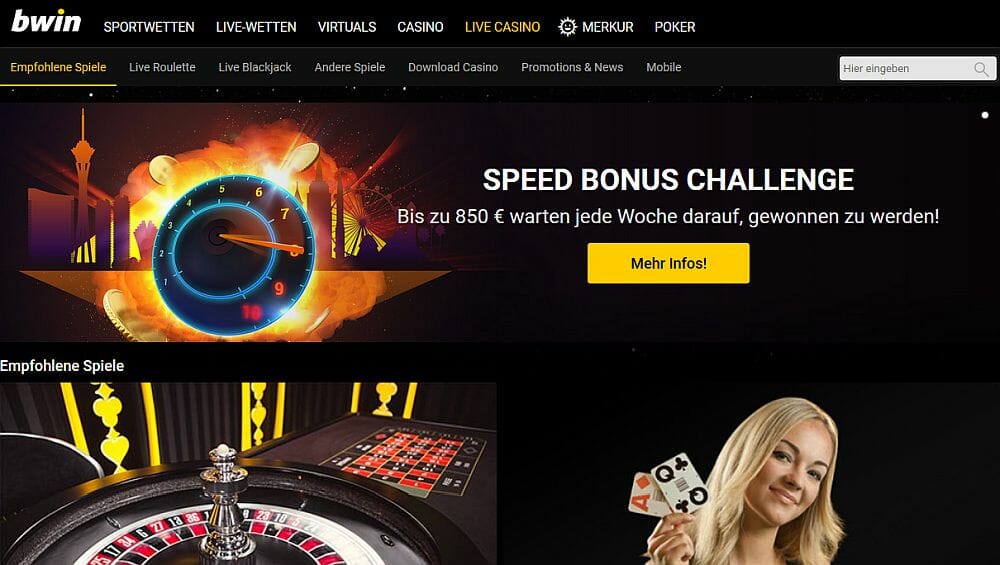Viewport: 1000px width, 565px height.
Task: Go to the Virtuals page
Action: click(347, 27)
